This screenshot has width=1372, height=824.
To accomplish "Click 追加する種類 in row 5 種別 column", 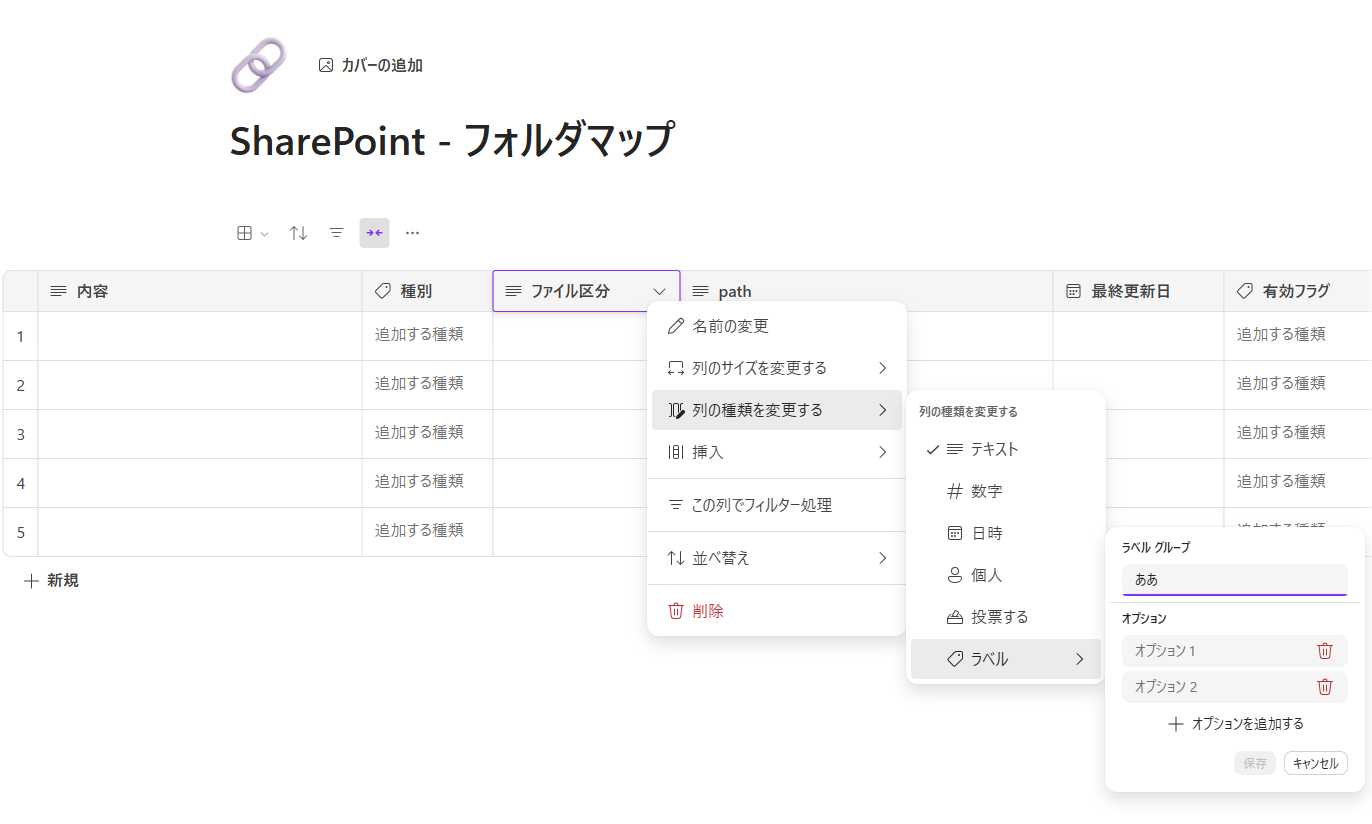I will tap(419, 530).
